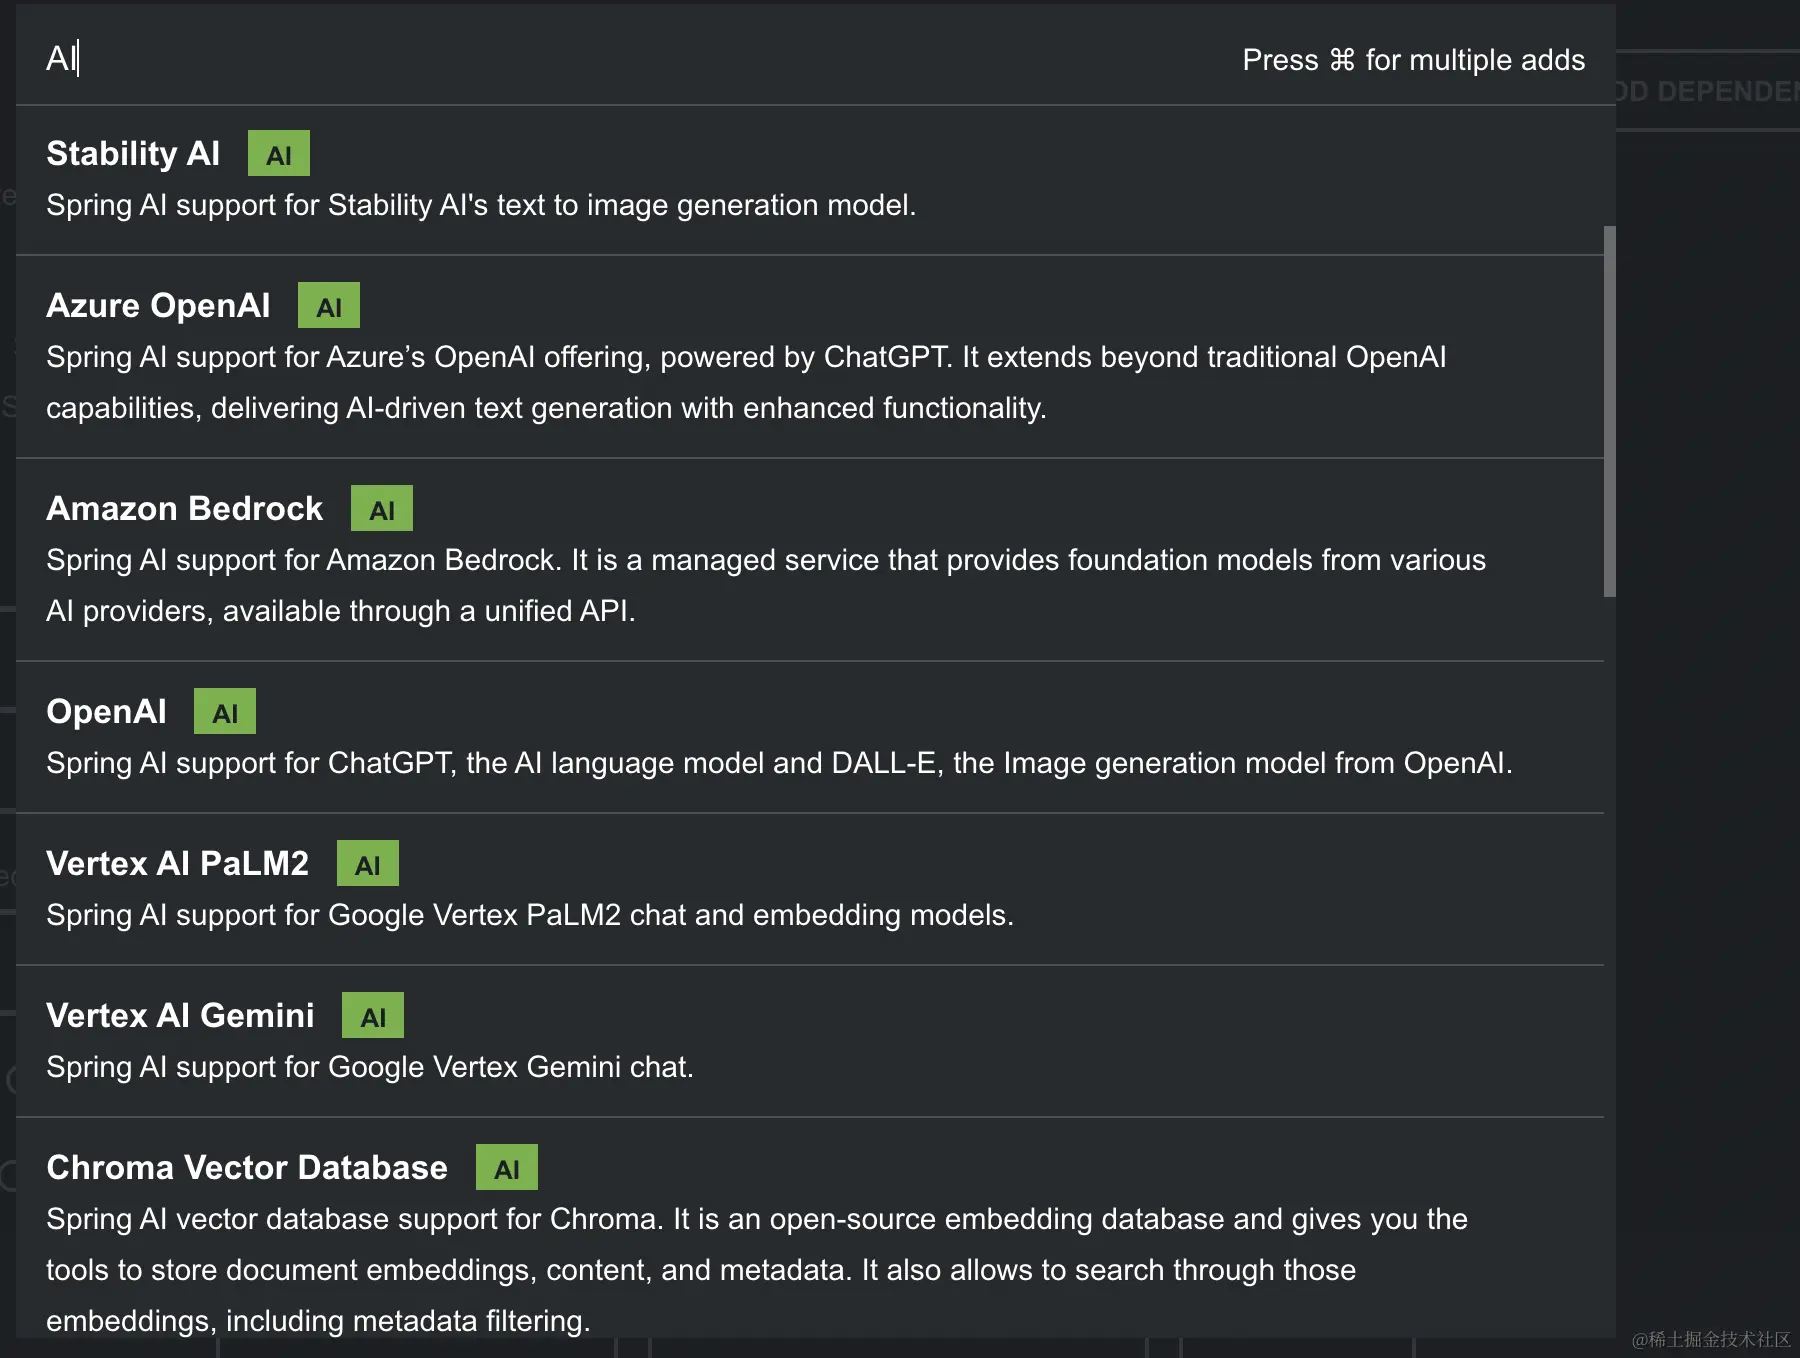Click the AI tag beside OpenAI
Viewport: 1800px width, 1358px height.
(225, 712)
